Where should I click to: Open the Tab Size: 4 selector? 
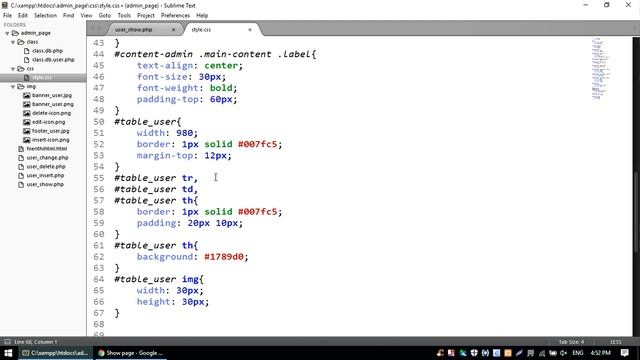click(x=571, y=342)
